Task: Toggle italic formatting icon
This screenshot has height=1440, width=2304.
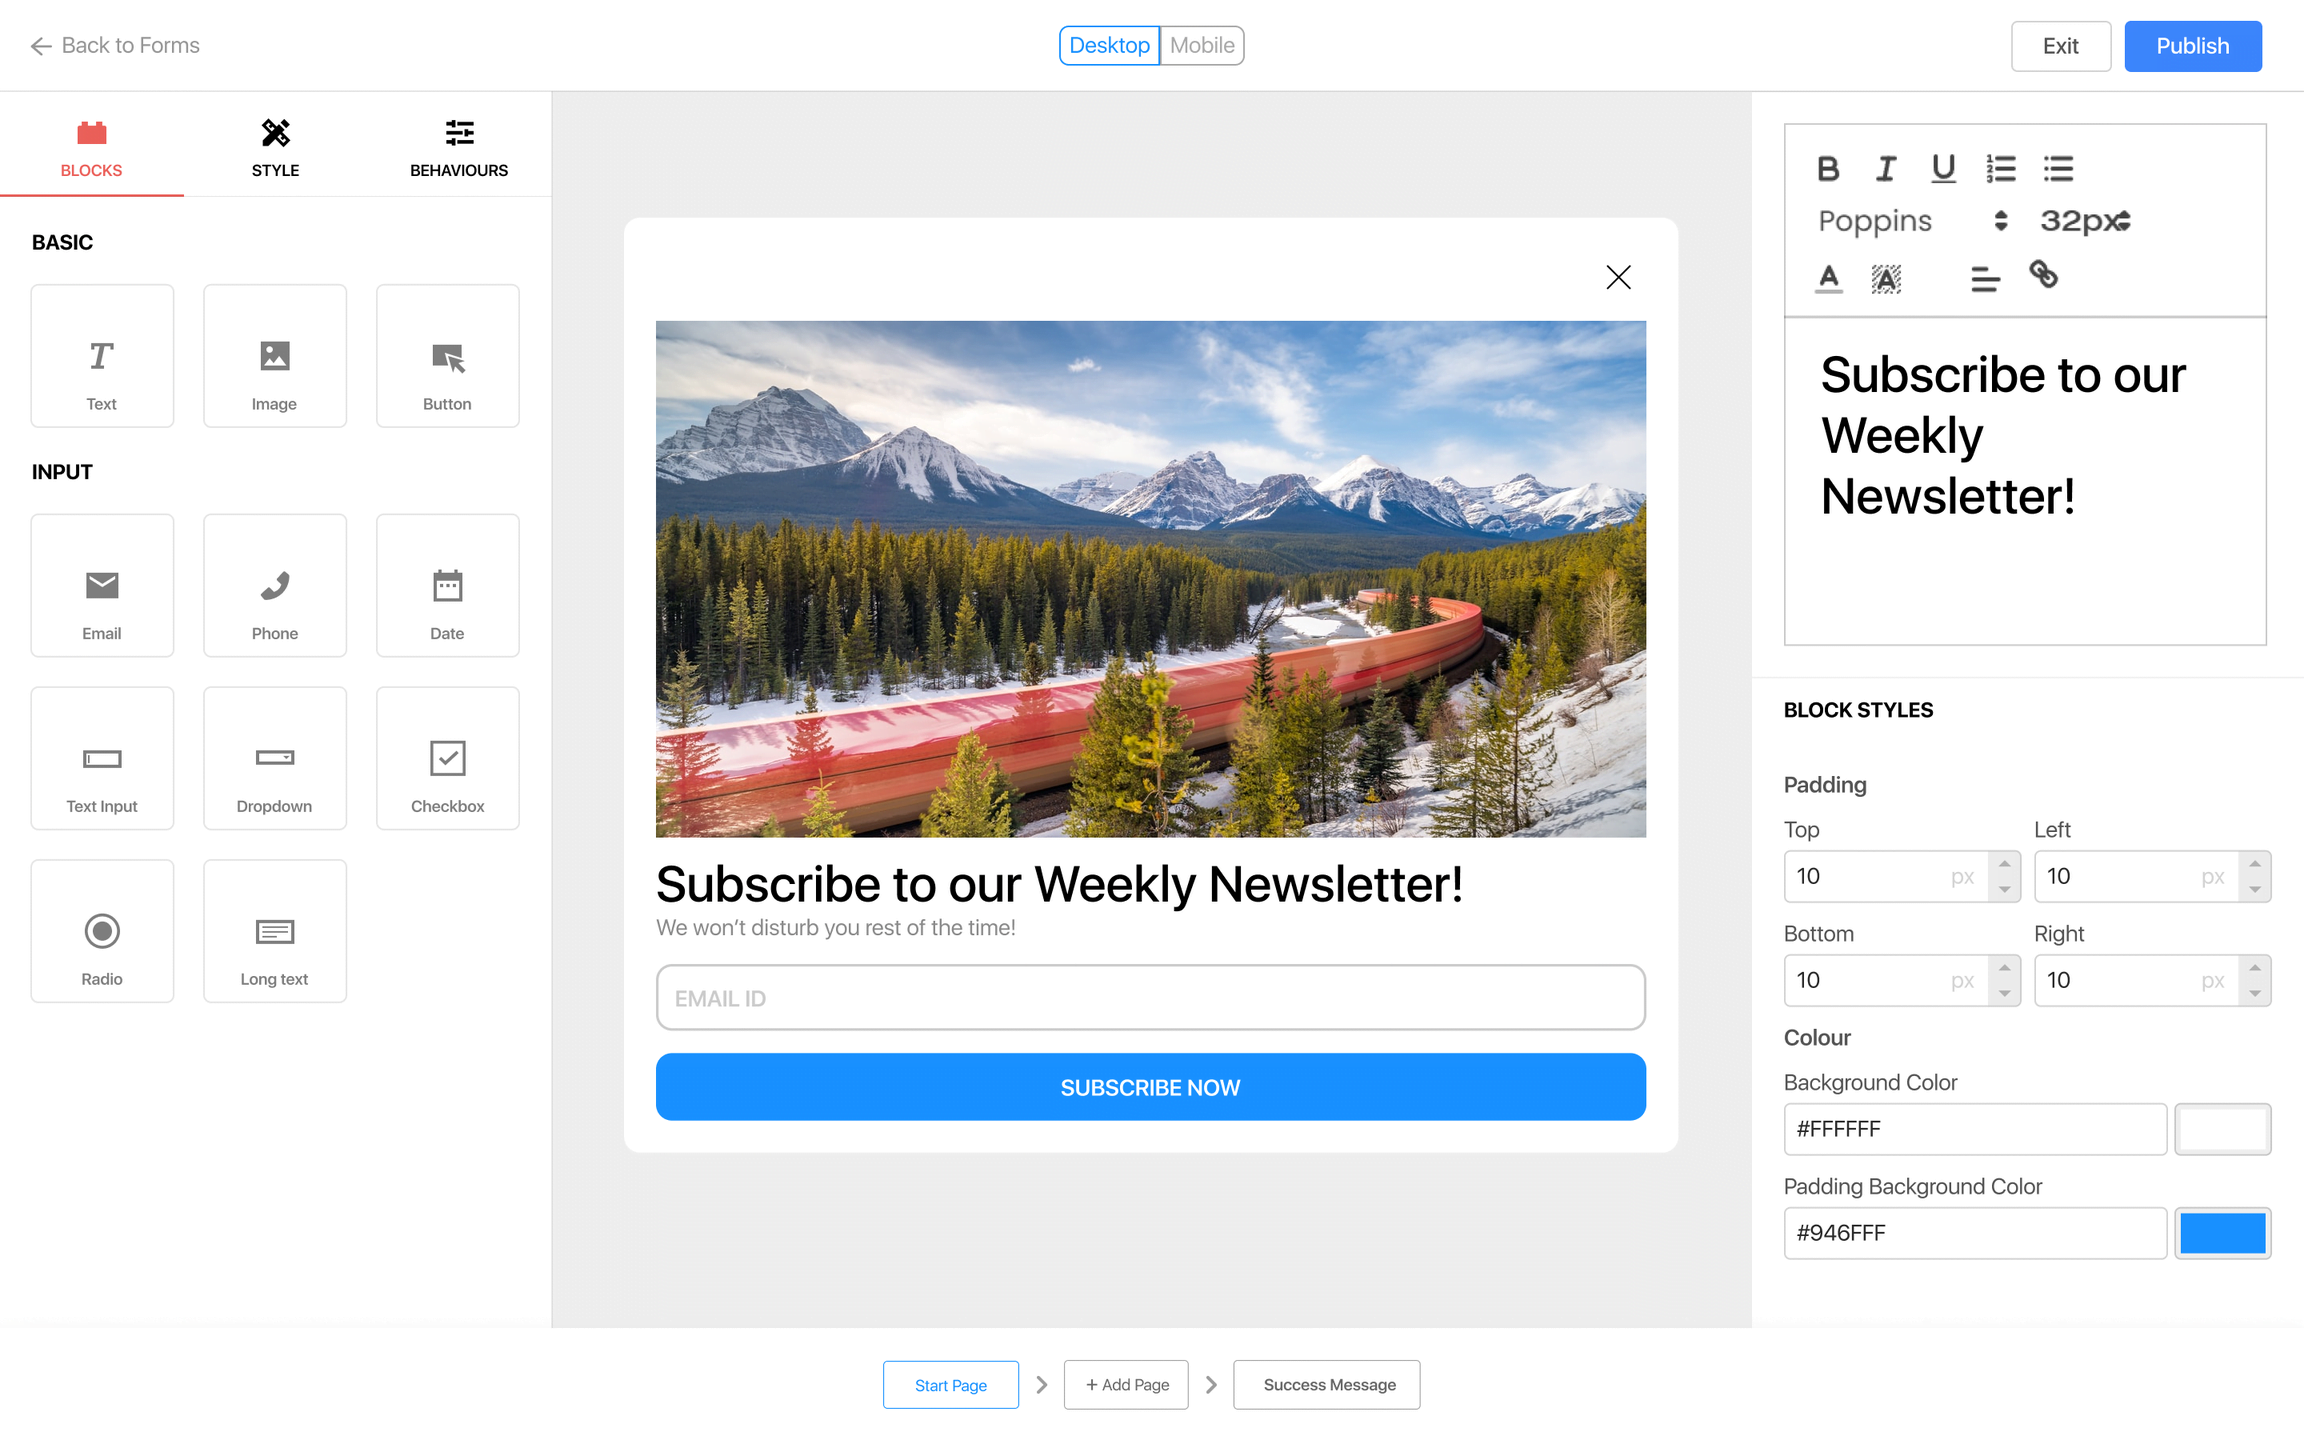Action: 1886,168
